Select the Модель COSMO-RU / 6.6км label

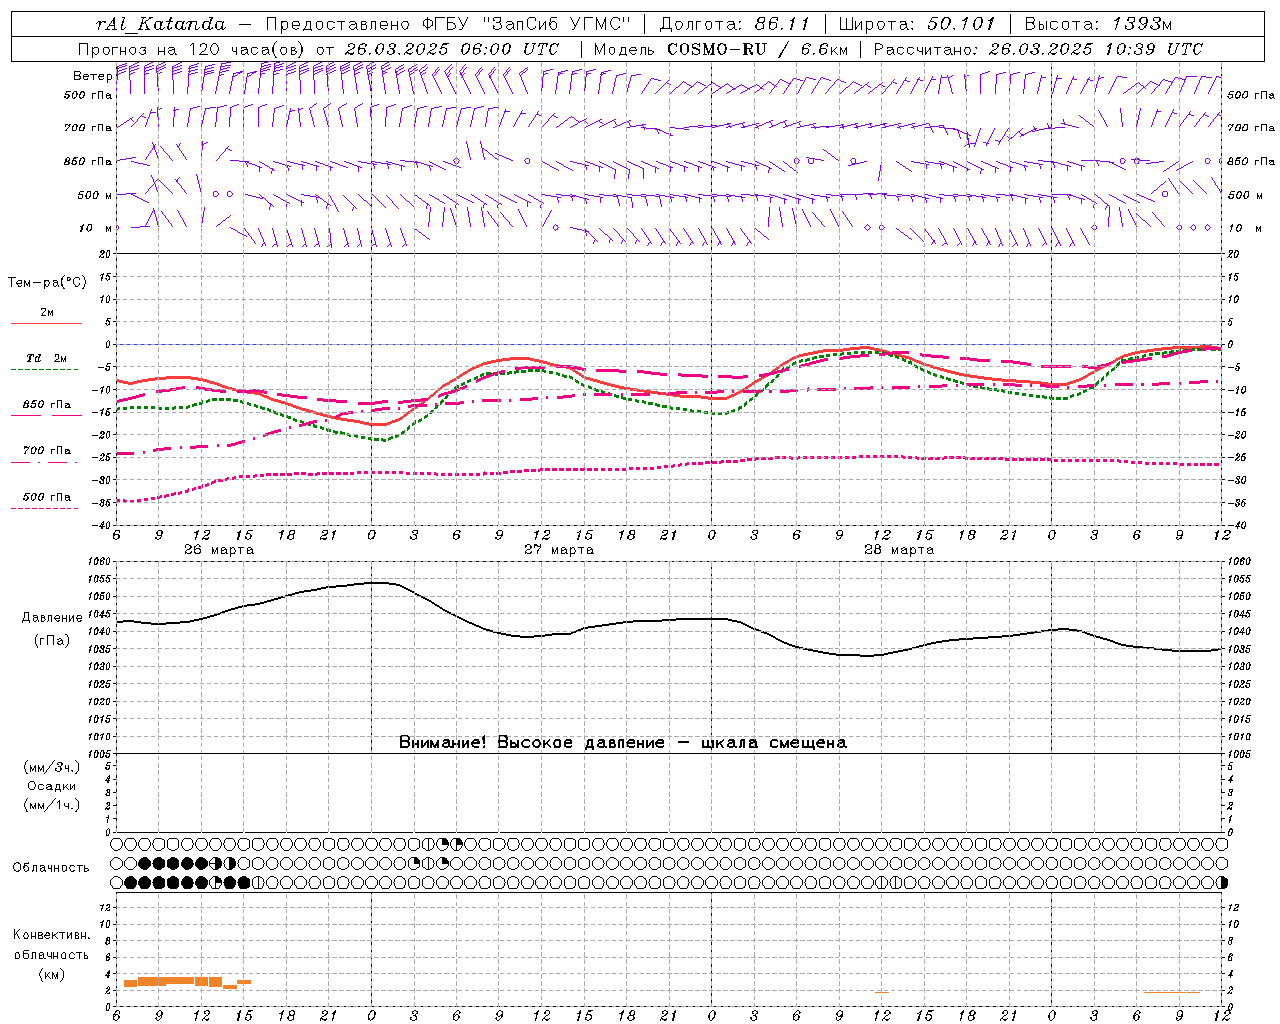click(720, 49)
